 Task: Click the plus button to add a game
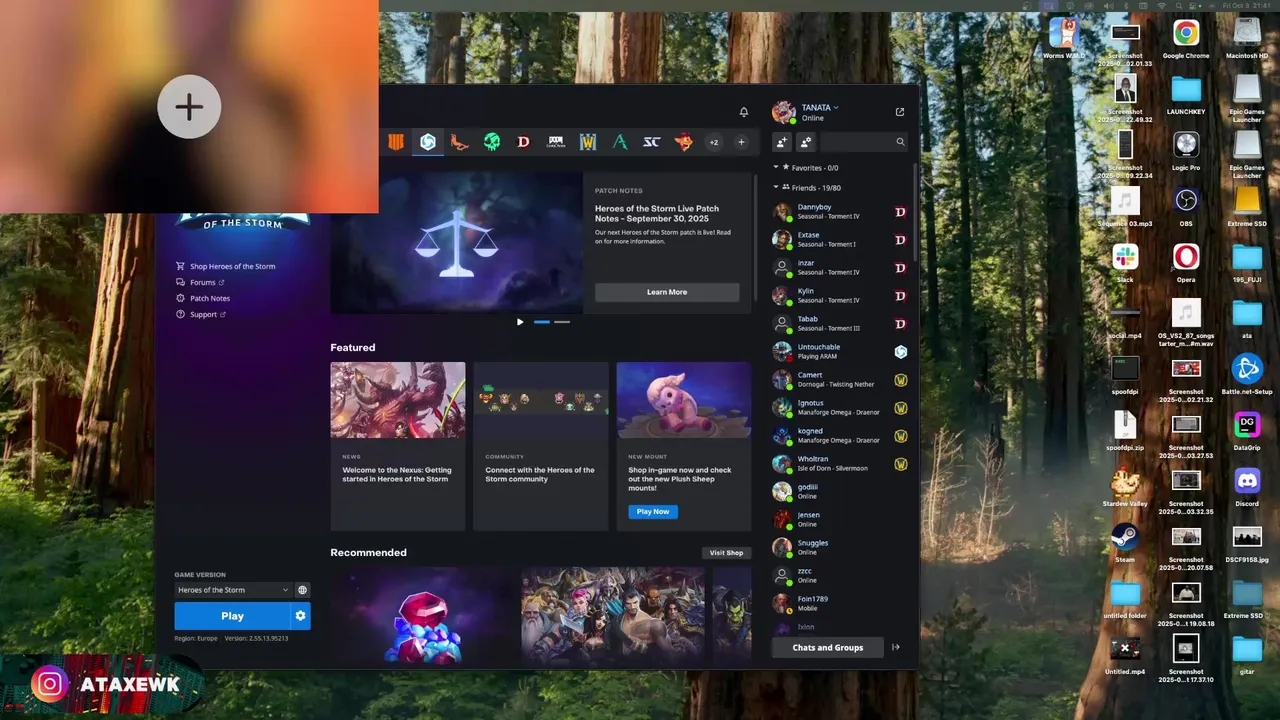[x=741, y=142]
